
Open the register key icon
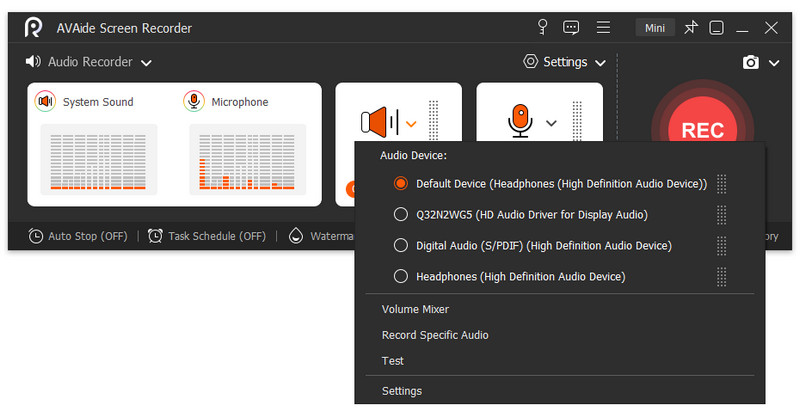tap(543, 27)
